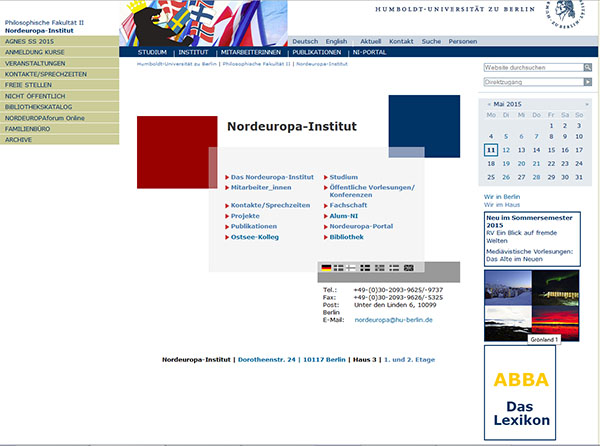Screen dimensions: 600x446
Task: Open the Grönland photo collage
Action: (x=532, y=306)
